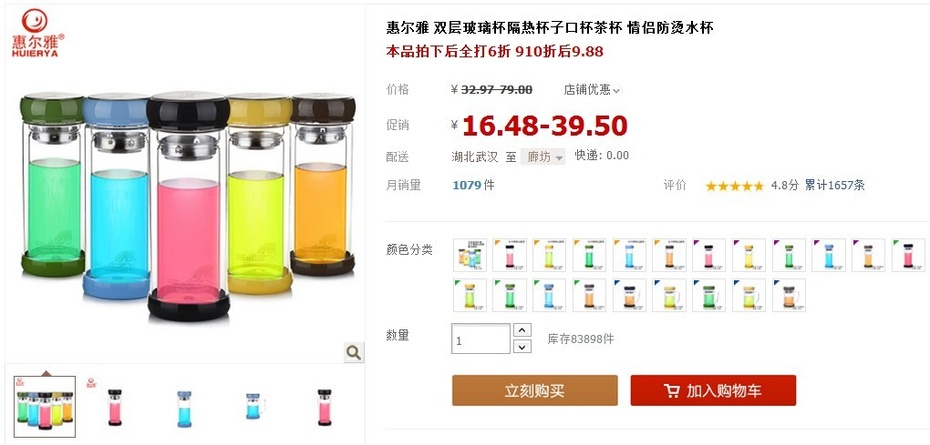Click the magnifier zoom icon on product image
Screen dimensions: 930x445
pos(353,352)
